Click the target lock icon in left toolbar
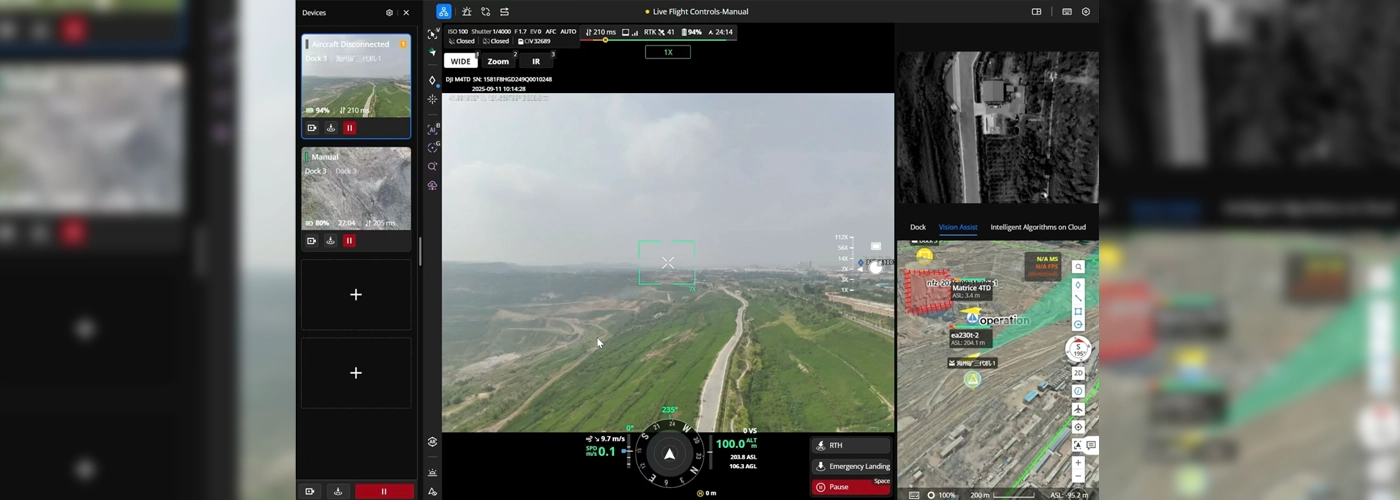Screen dimensions: 1400x500 [x=432, y=34]
